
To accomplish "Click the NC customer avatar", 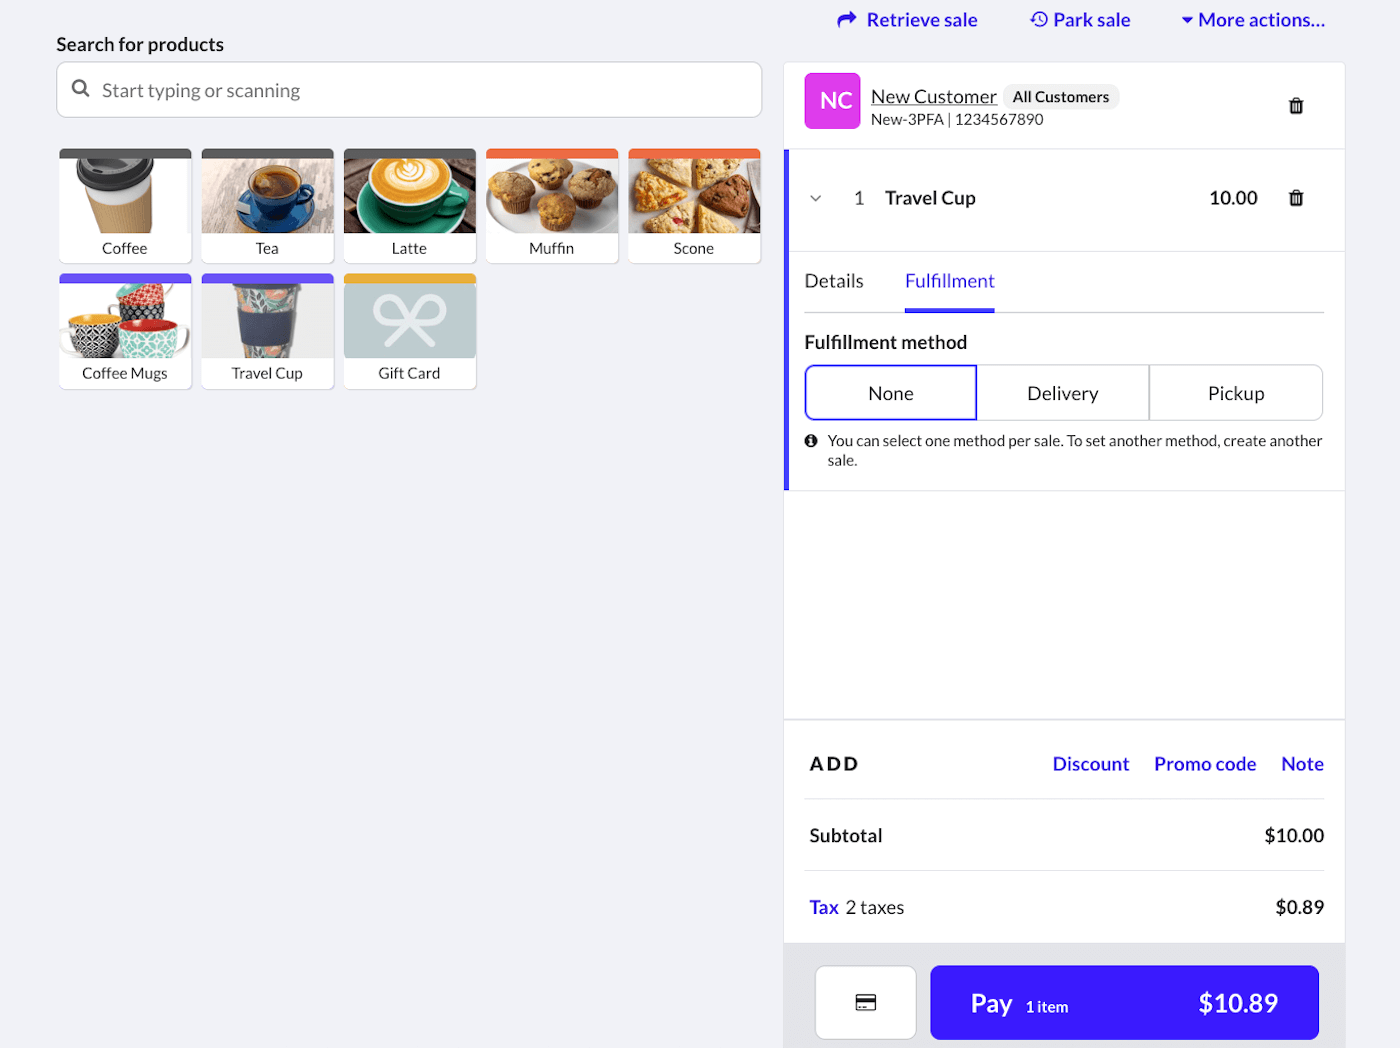I will pos(832,101).
